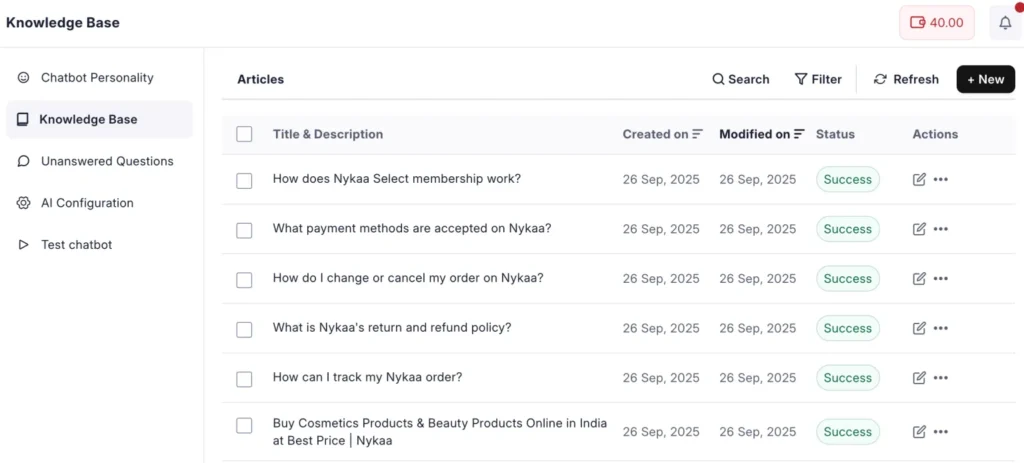Open 'How can I track my Nykaa order?'
The height and width of the screenshot is (463, 1024).
point(368,377)
